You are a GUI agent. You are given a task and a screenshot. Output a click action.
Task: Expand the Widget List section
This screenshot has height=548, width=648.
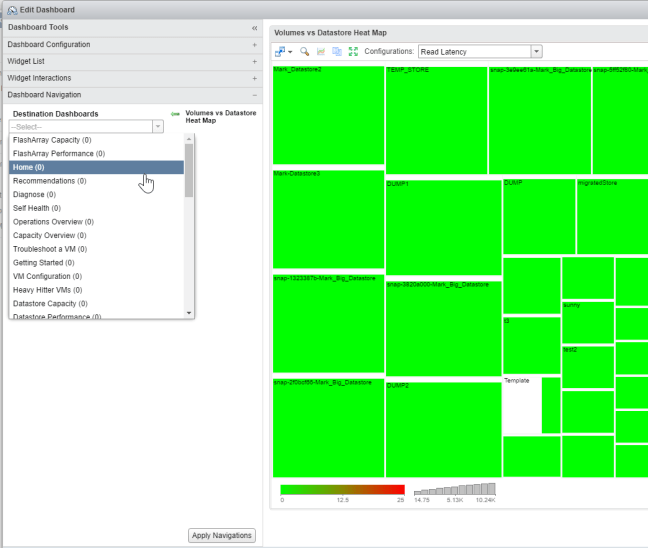tap(254, 62)
